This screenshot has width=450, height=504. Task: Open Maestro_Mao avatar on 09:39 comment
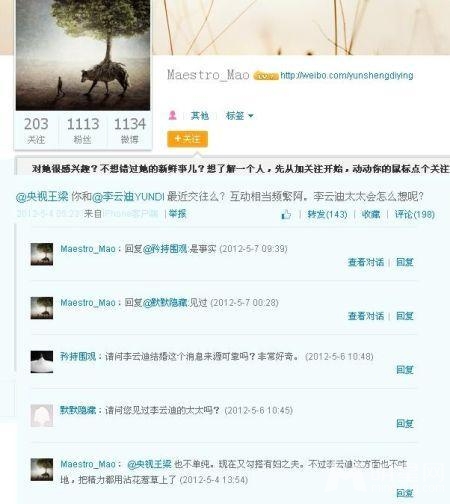click(42, 254)
